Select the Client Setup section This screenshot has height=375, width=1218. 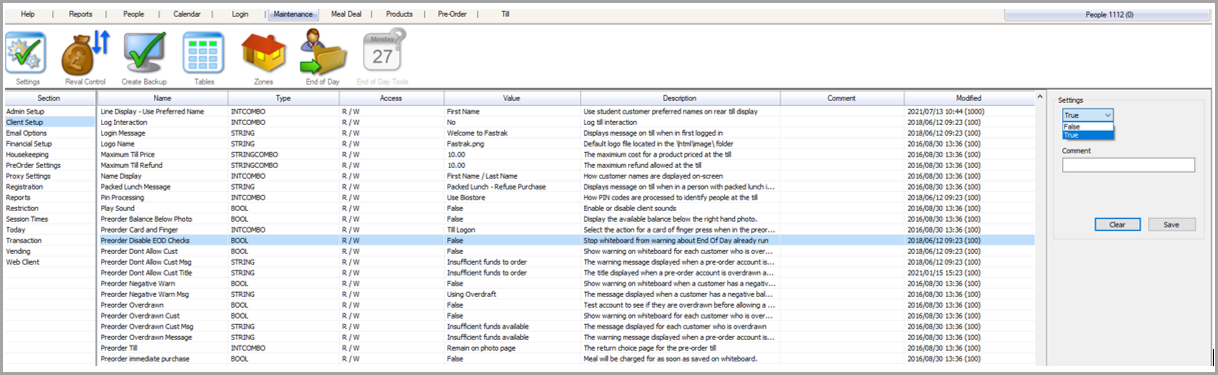(49, 122)
